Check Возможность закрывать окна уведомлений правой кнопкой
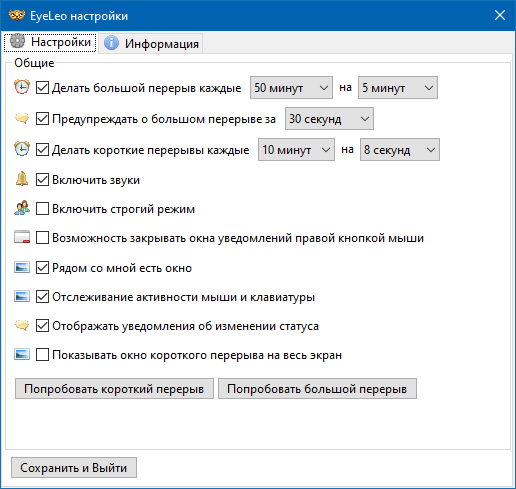 click(42, 238)
